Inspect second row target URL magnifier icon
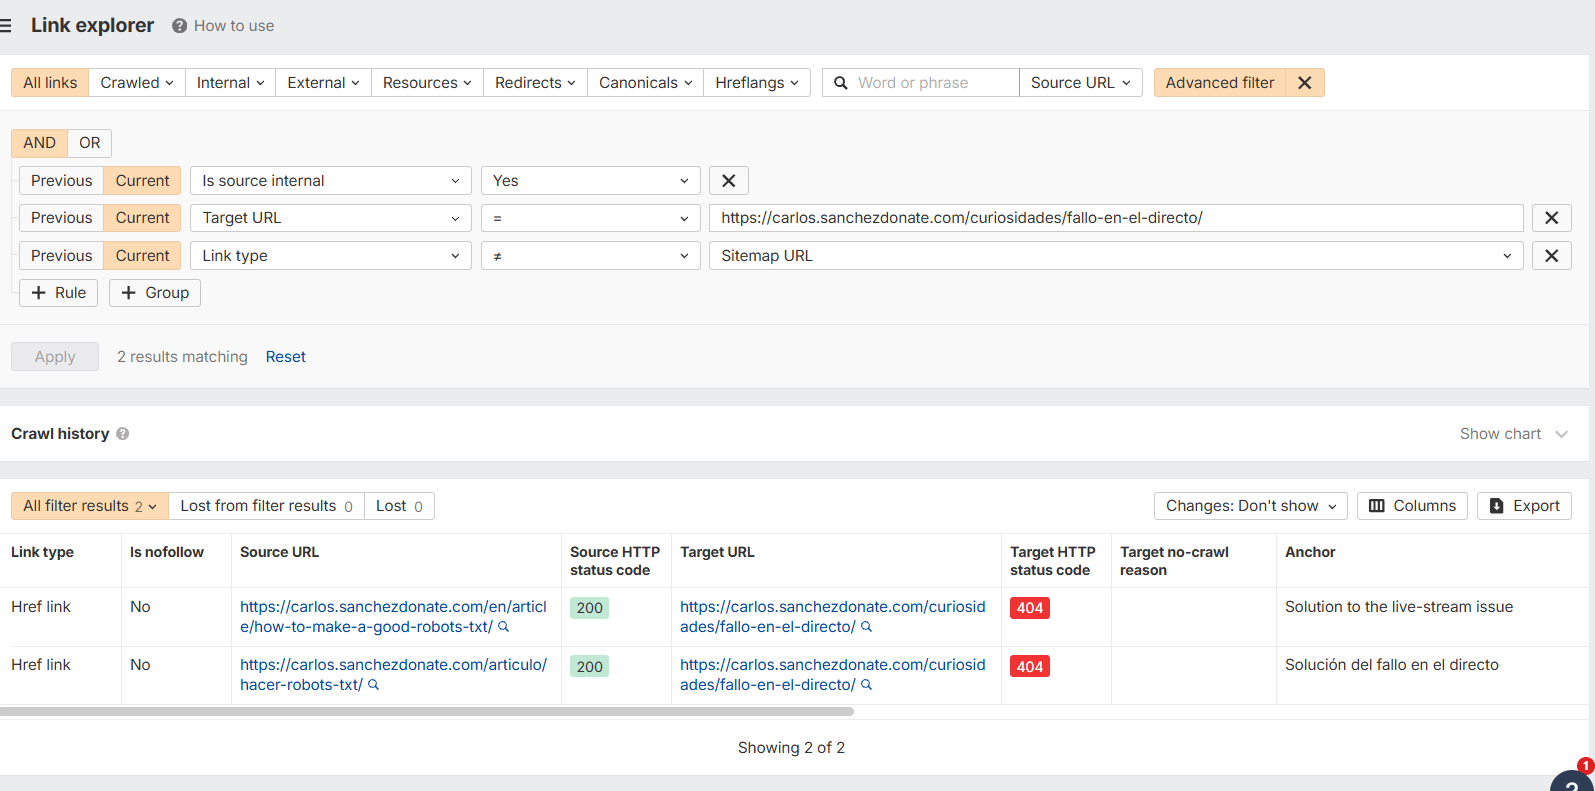 (x=867, y=685)
